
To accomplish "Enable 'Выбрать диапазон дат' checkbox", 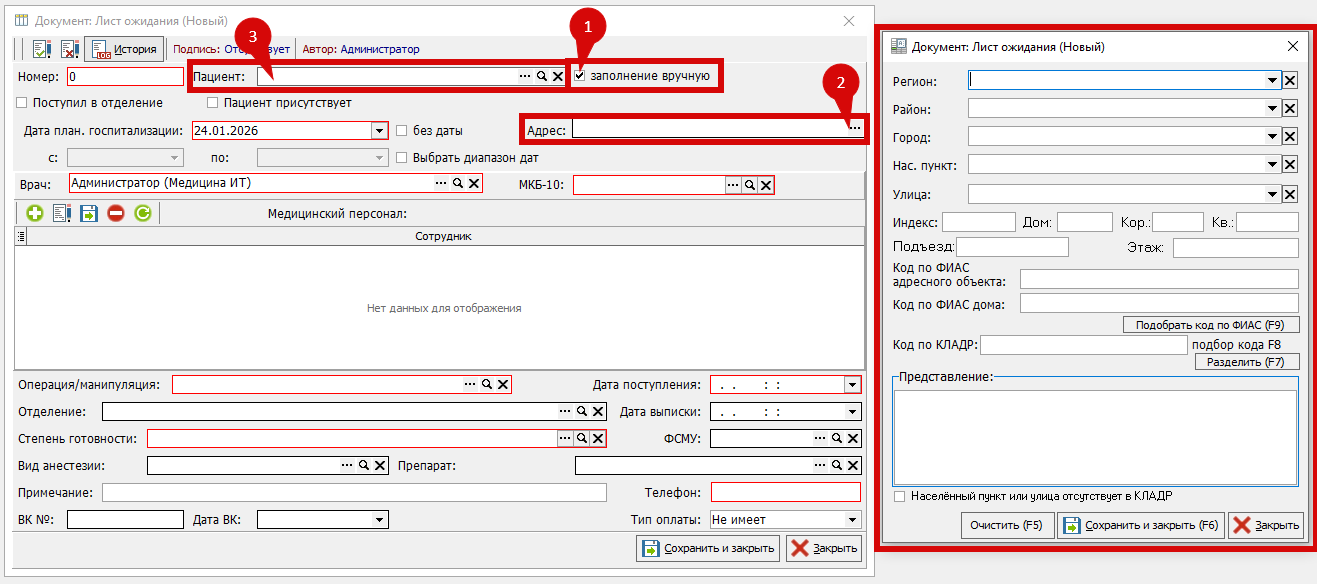I will (x=402, y=158).
